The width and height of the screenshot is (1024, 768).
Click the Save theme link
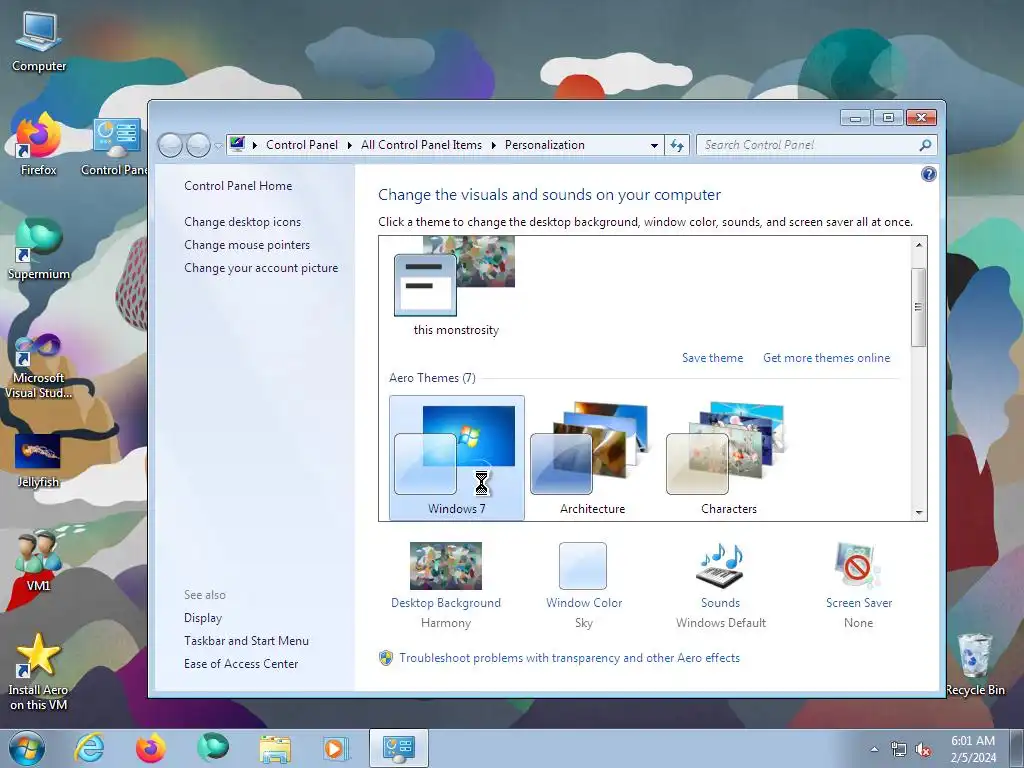712,358
